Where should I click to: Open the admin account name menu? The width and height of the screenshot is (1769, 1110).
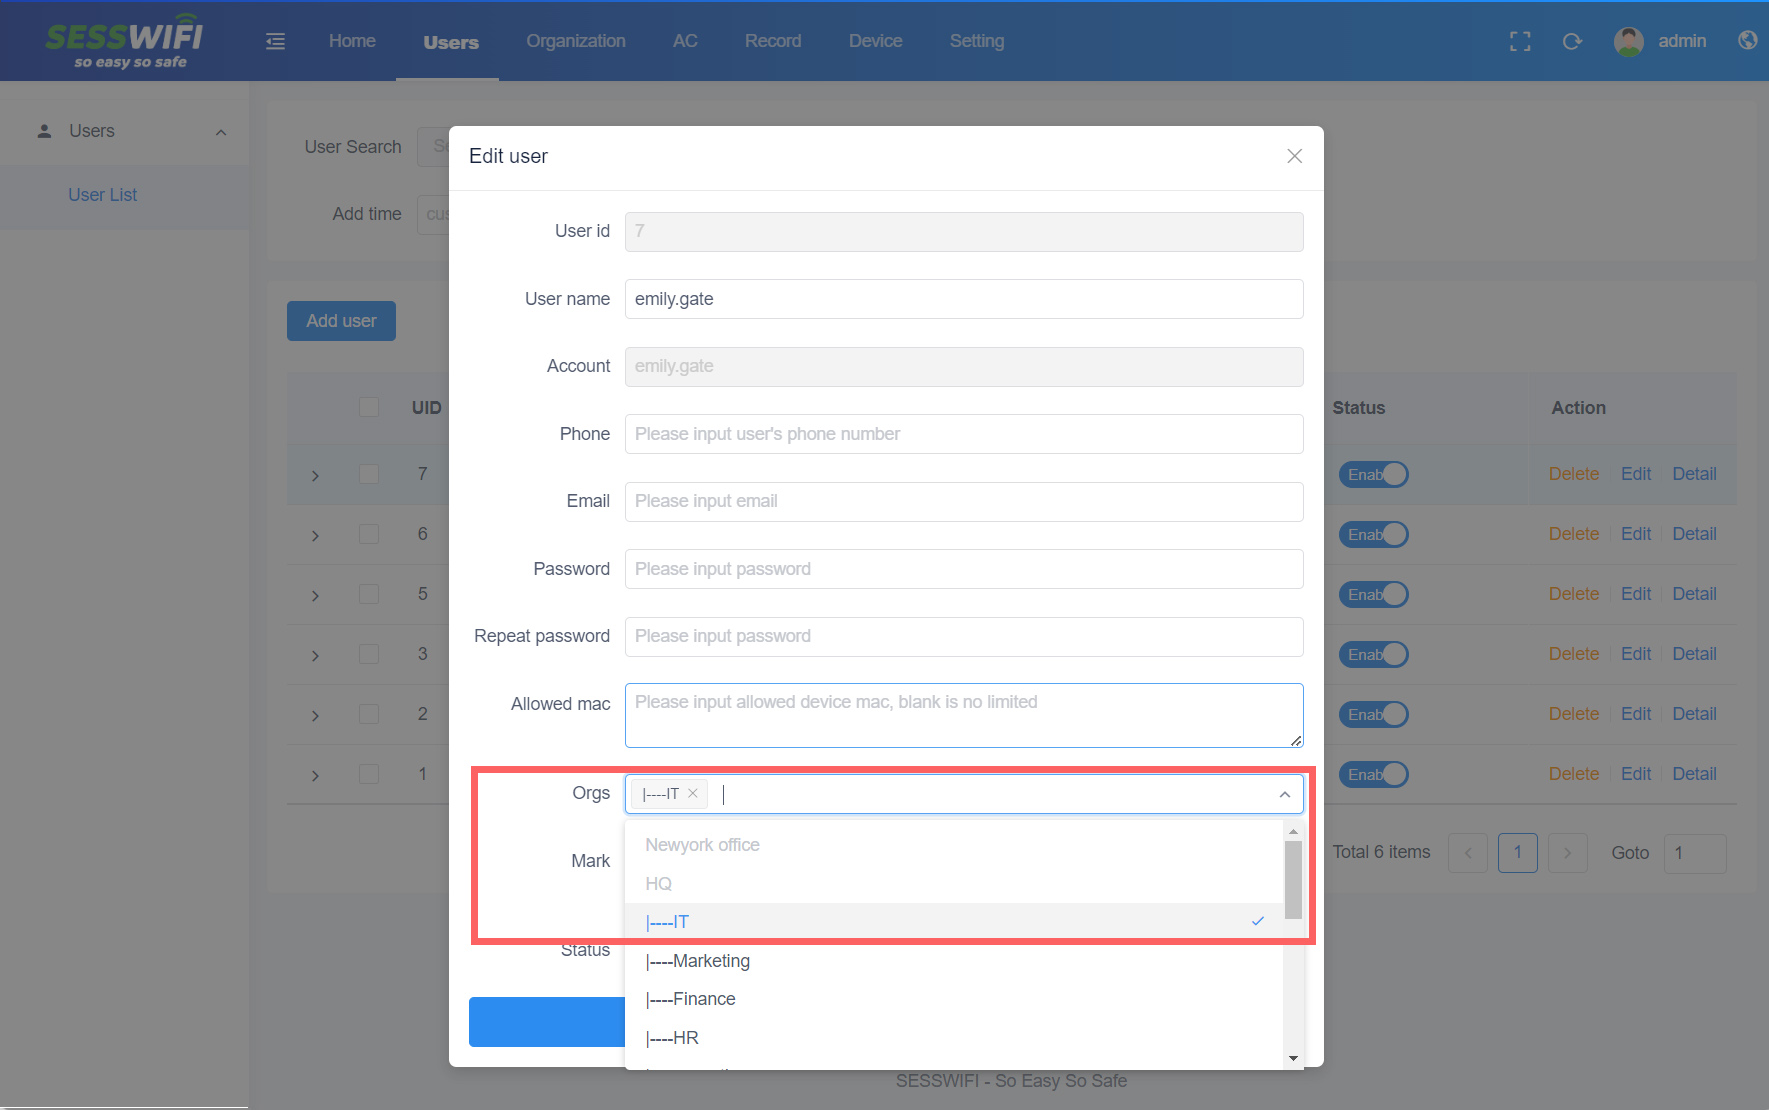[x=1682, y=41]
